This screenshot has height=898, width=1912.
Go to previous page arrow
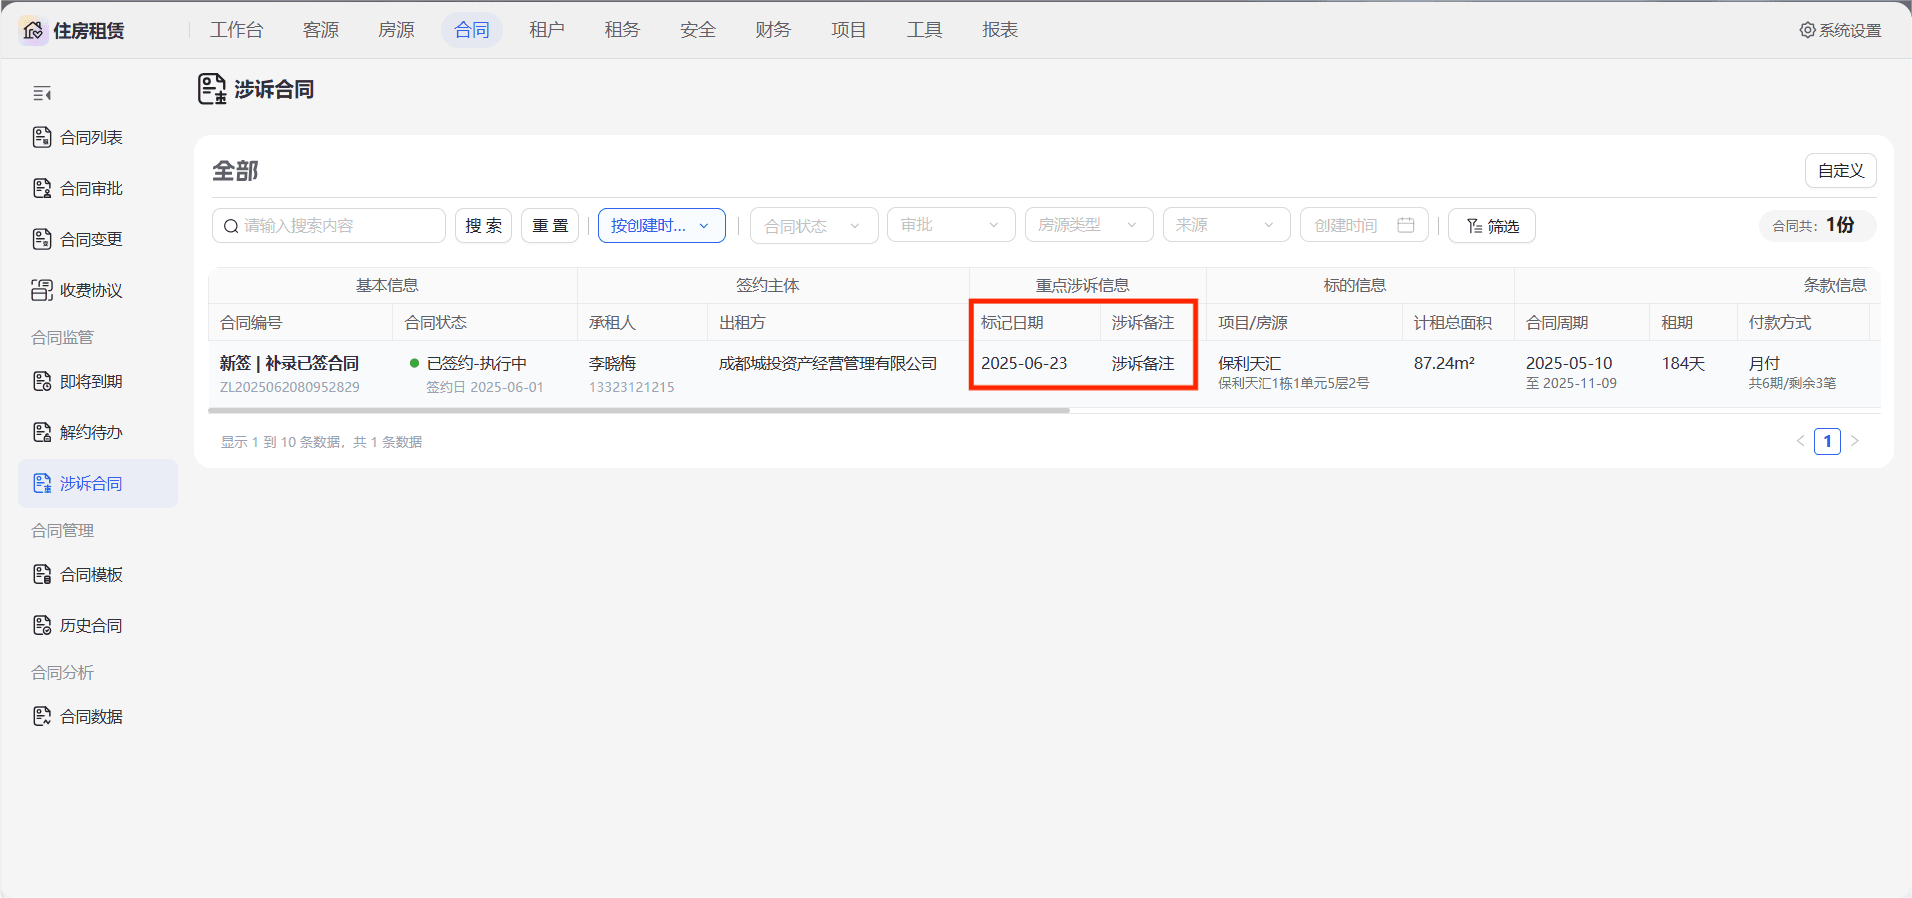1800,441
